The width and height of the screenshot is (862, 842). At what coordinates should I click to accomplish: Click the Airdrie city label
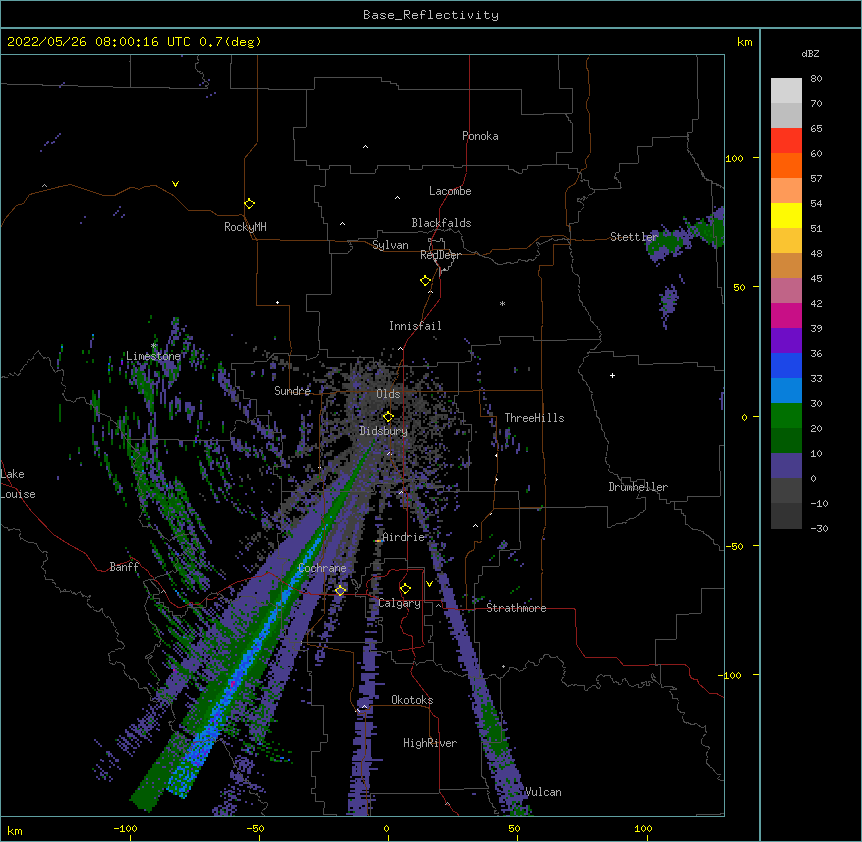(x=403, y=537)
